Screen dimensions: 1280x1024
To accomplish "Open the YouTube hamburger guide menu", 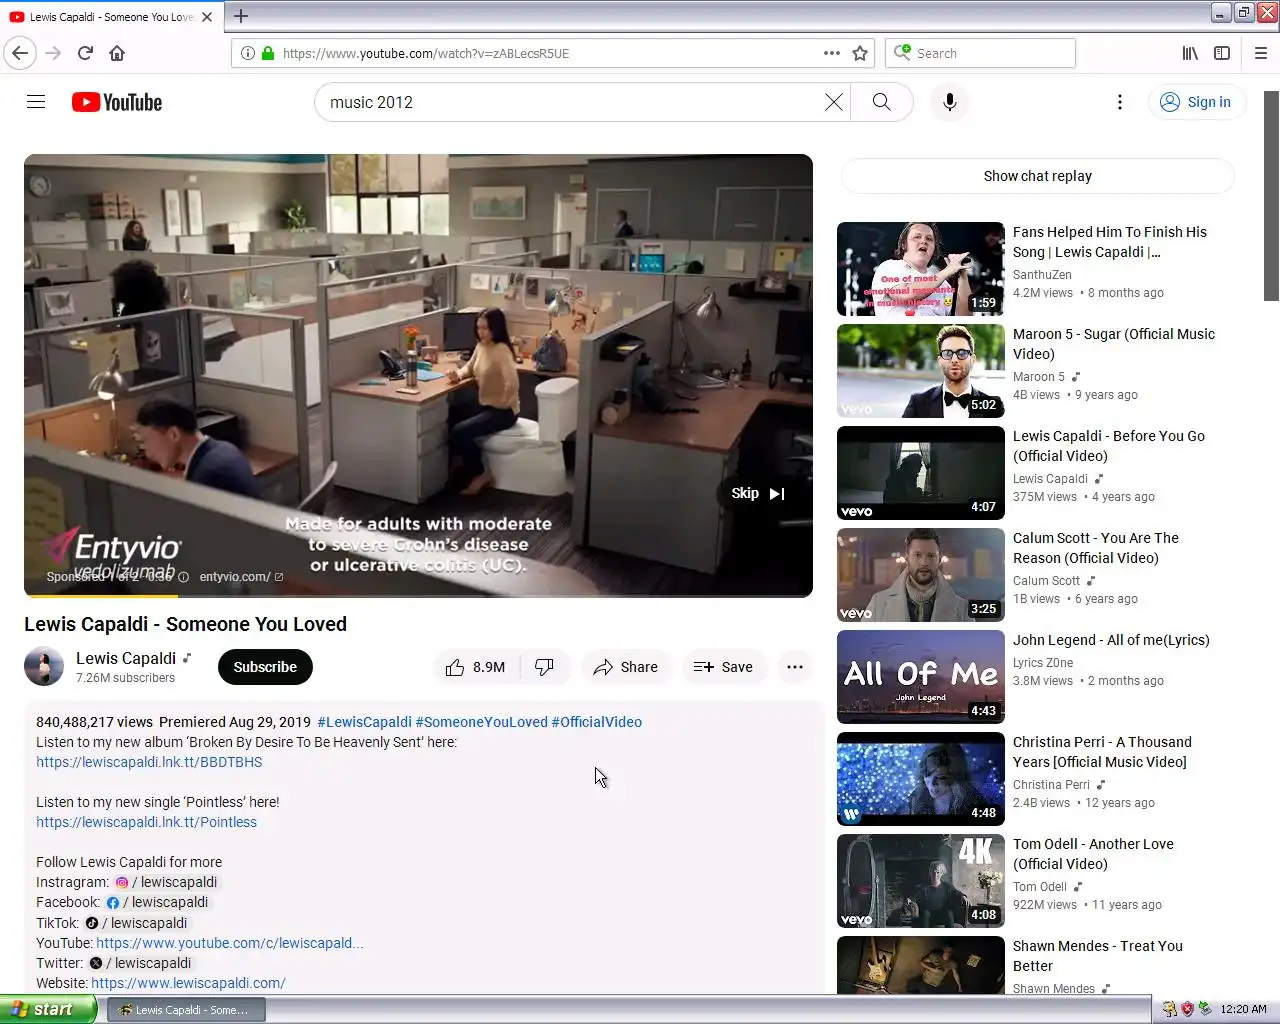I will (36, 102).
